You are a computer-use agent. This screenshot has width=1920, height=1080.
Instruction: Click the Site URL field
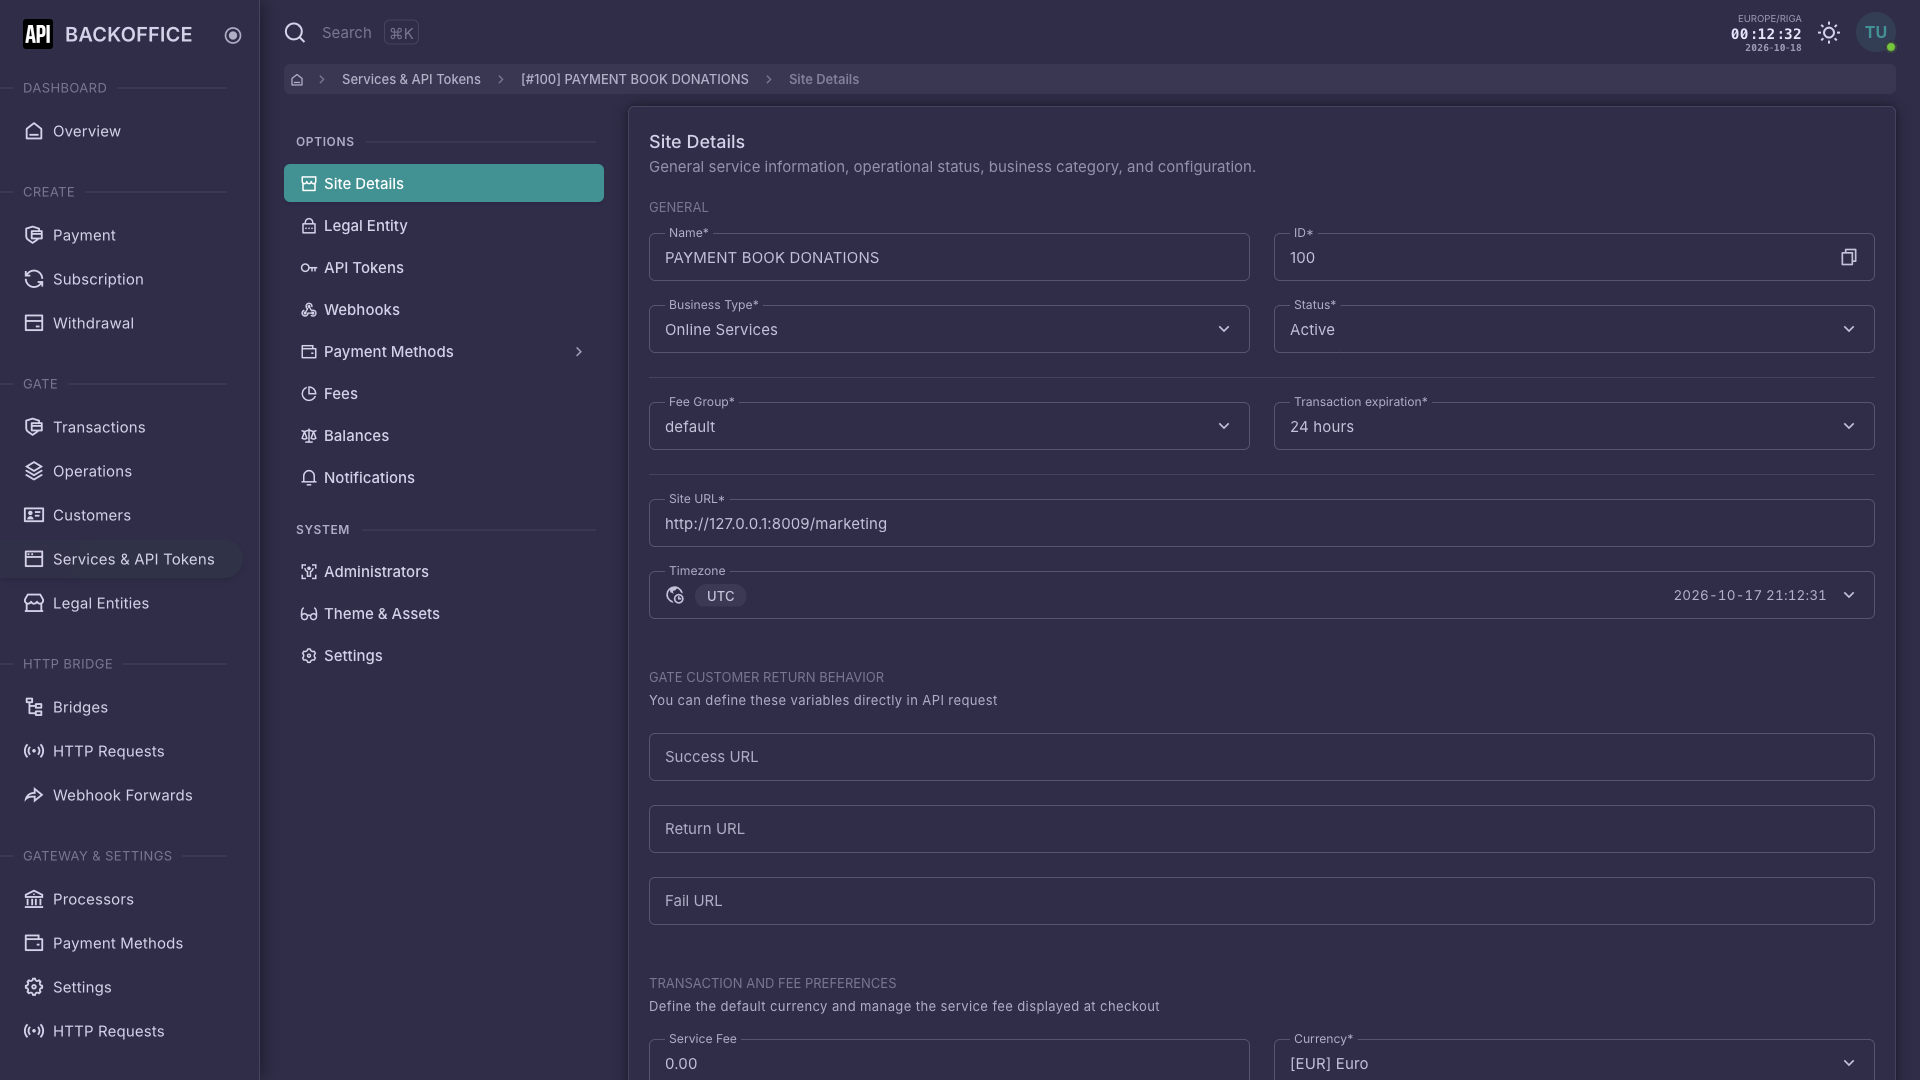coord(1262,523)
